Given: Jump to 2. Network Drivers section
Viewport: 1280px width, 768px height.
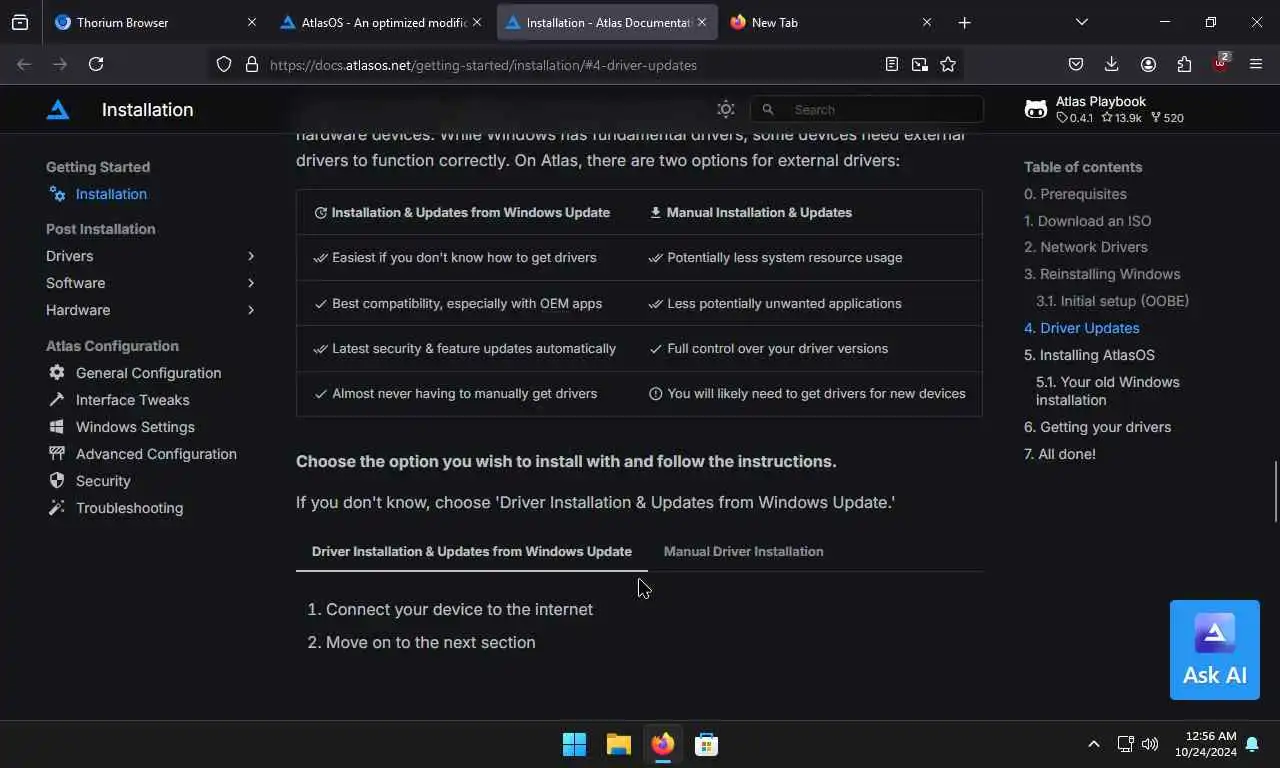Looking at the screenshot, I should tap(1086, 247).
